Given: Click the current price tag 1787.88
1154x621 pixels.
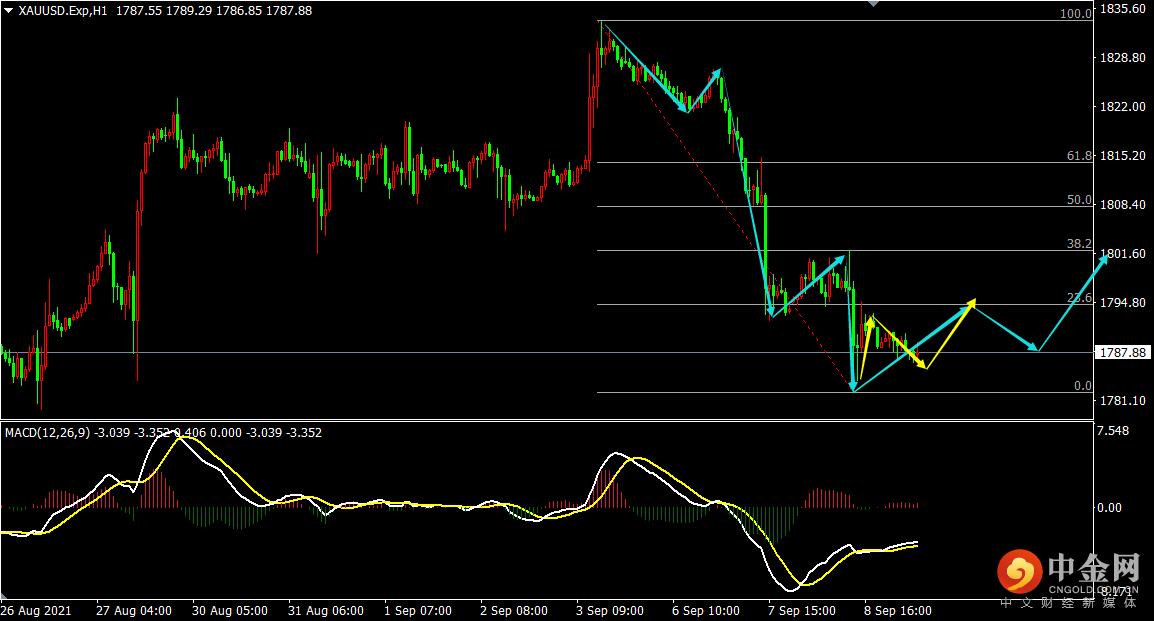Looking at the screenshot, I should (x=1122, y=352).
